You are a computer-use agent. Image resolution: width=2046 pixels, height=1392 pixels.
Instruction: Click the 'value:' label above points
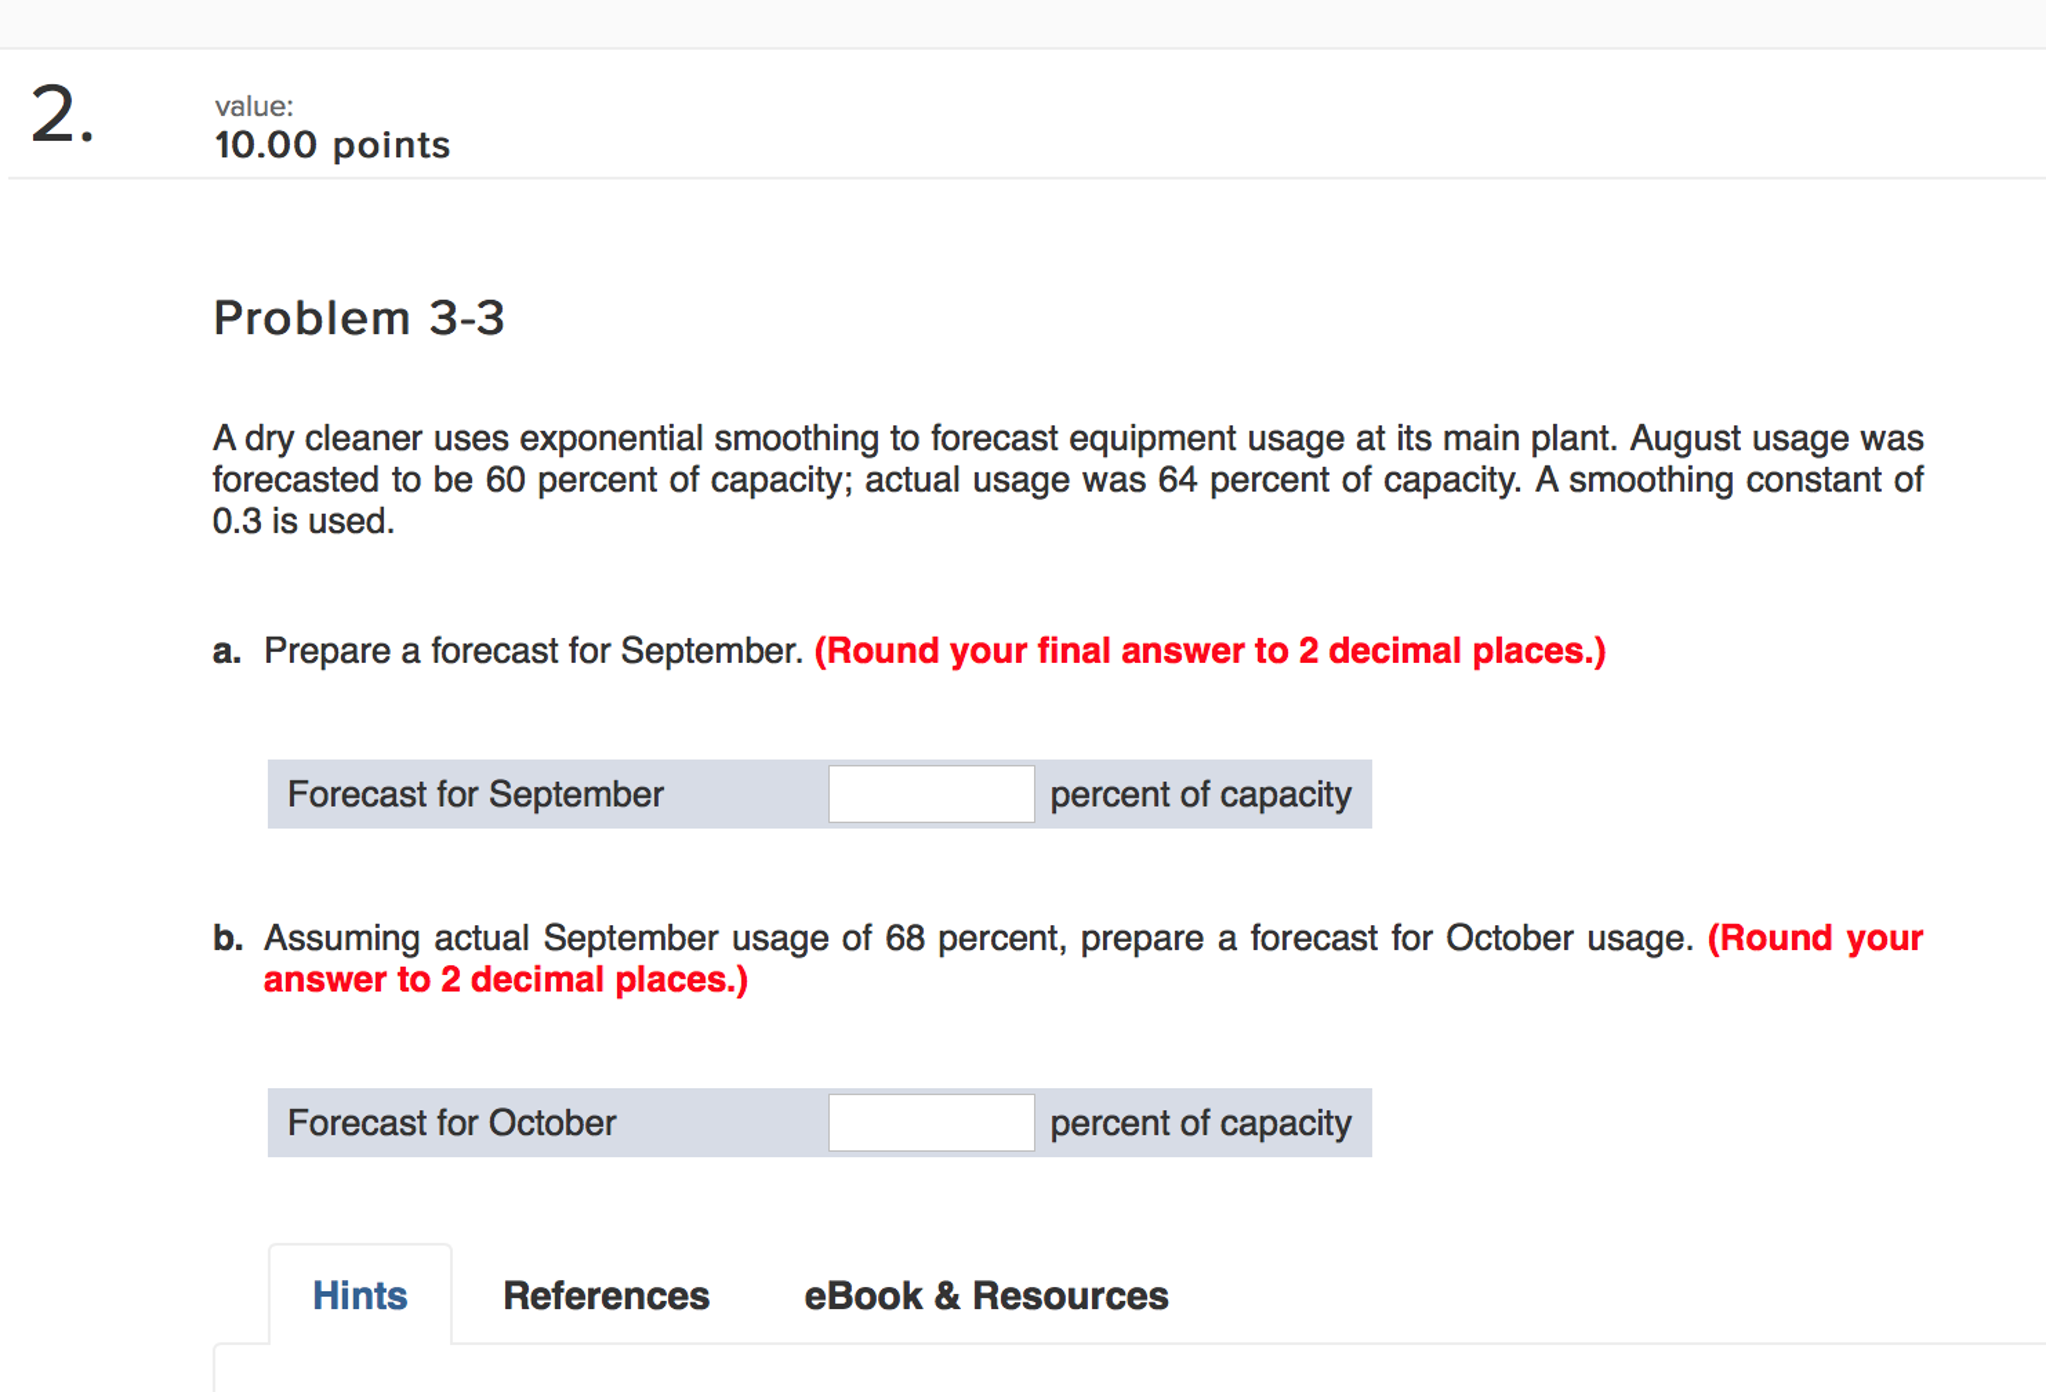point(254,106)
